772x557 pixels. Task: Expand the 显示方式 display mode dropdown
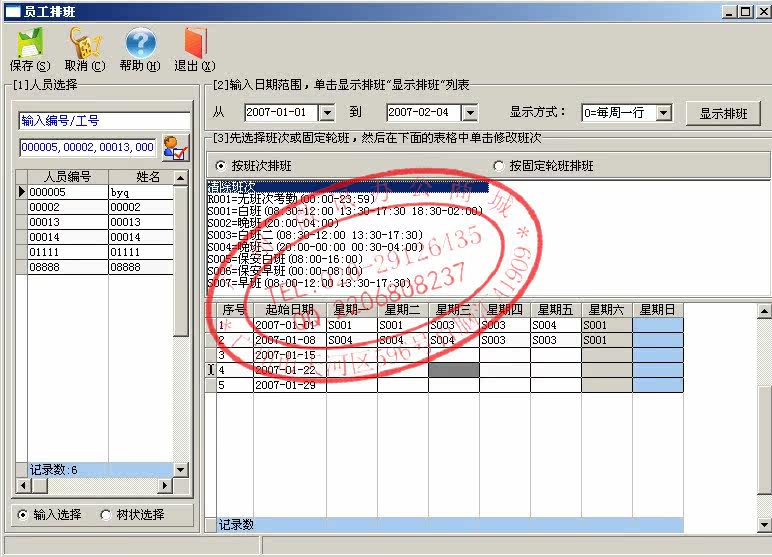tap(664, 113)
